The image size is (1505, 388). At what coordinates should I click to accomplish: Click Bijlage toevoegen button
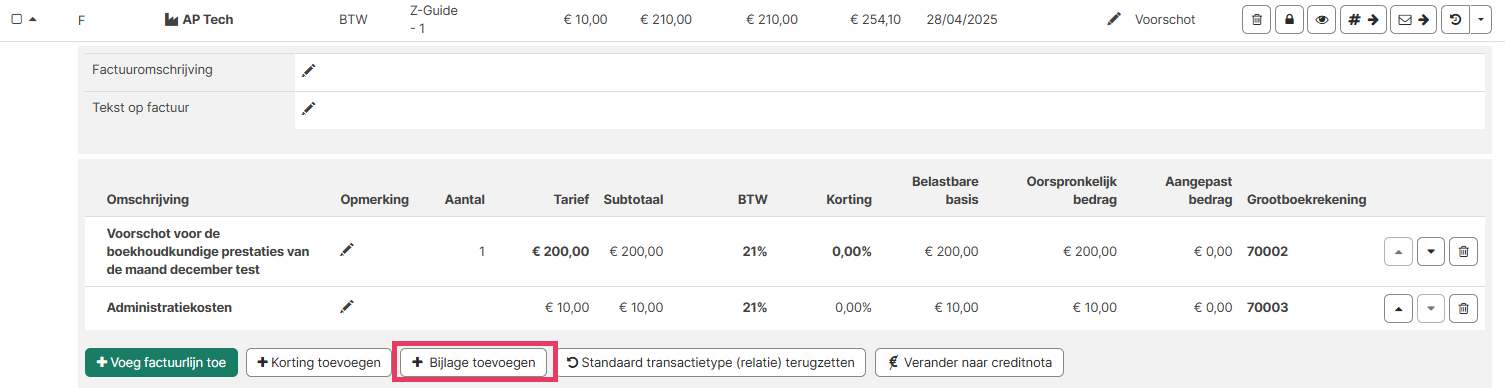coord(474,363)
